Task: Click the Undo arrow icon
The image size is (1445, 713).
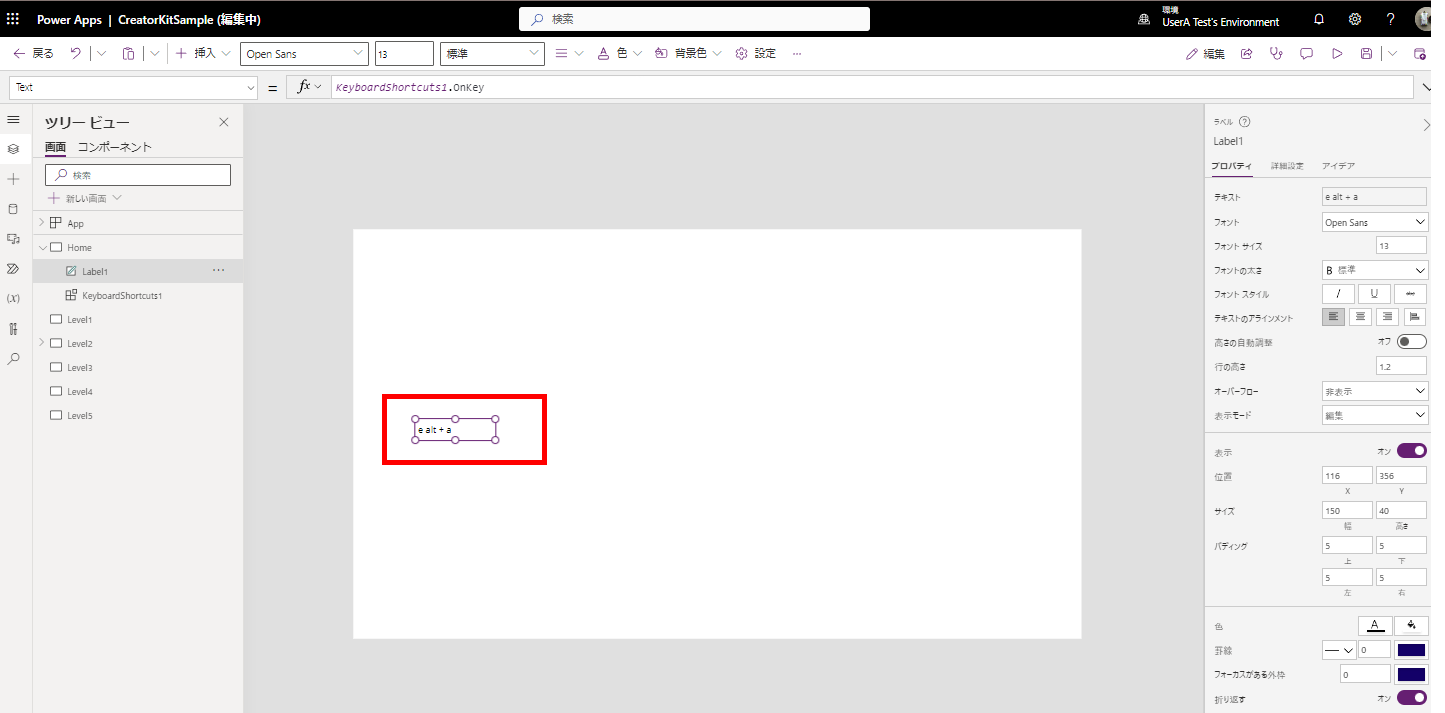Action: tap(76, 54)
